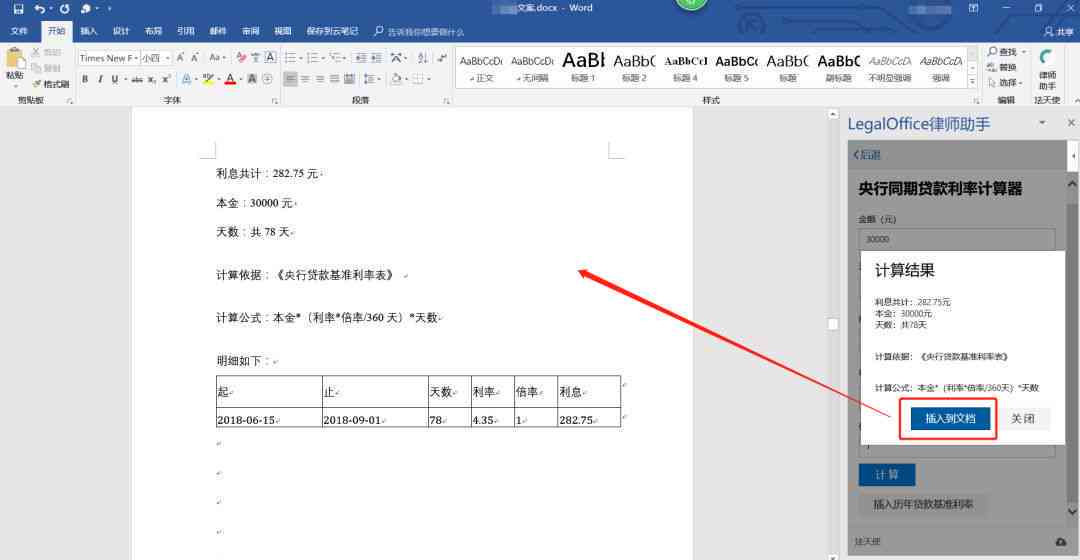
Task: Click the character shading icon
Action: [252, 79]
